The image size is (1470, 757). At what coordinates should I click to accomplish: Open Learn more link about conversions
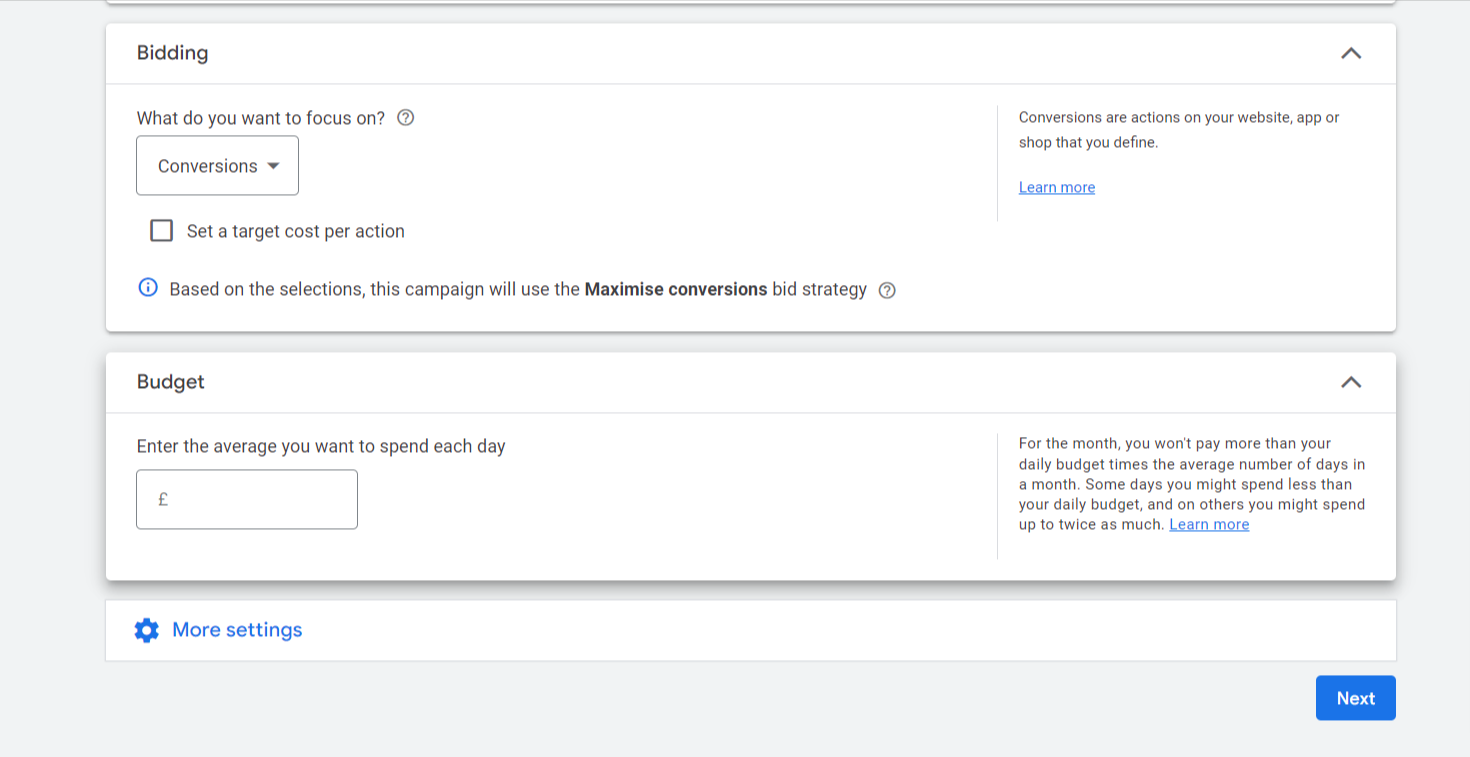click(1057, 188)
